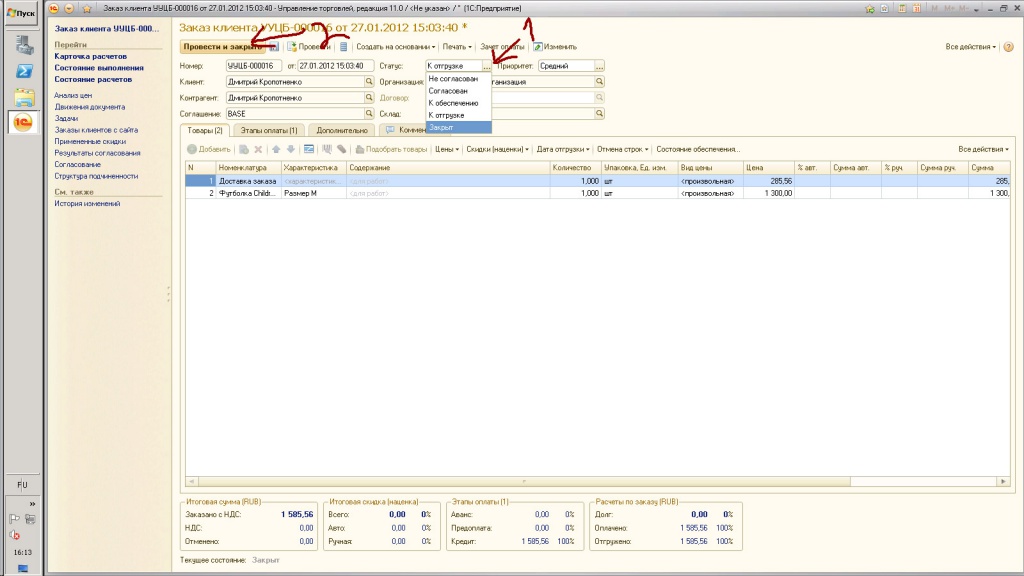Viewport: 1024px width, 576px height.
Task: Open Windows Explorer folder icon in taskbar
Action: (24, 97)
